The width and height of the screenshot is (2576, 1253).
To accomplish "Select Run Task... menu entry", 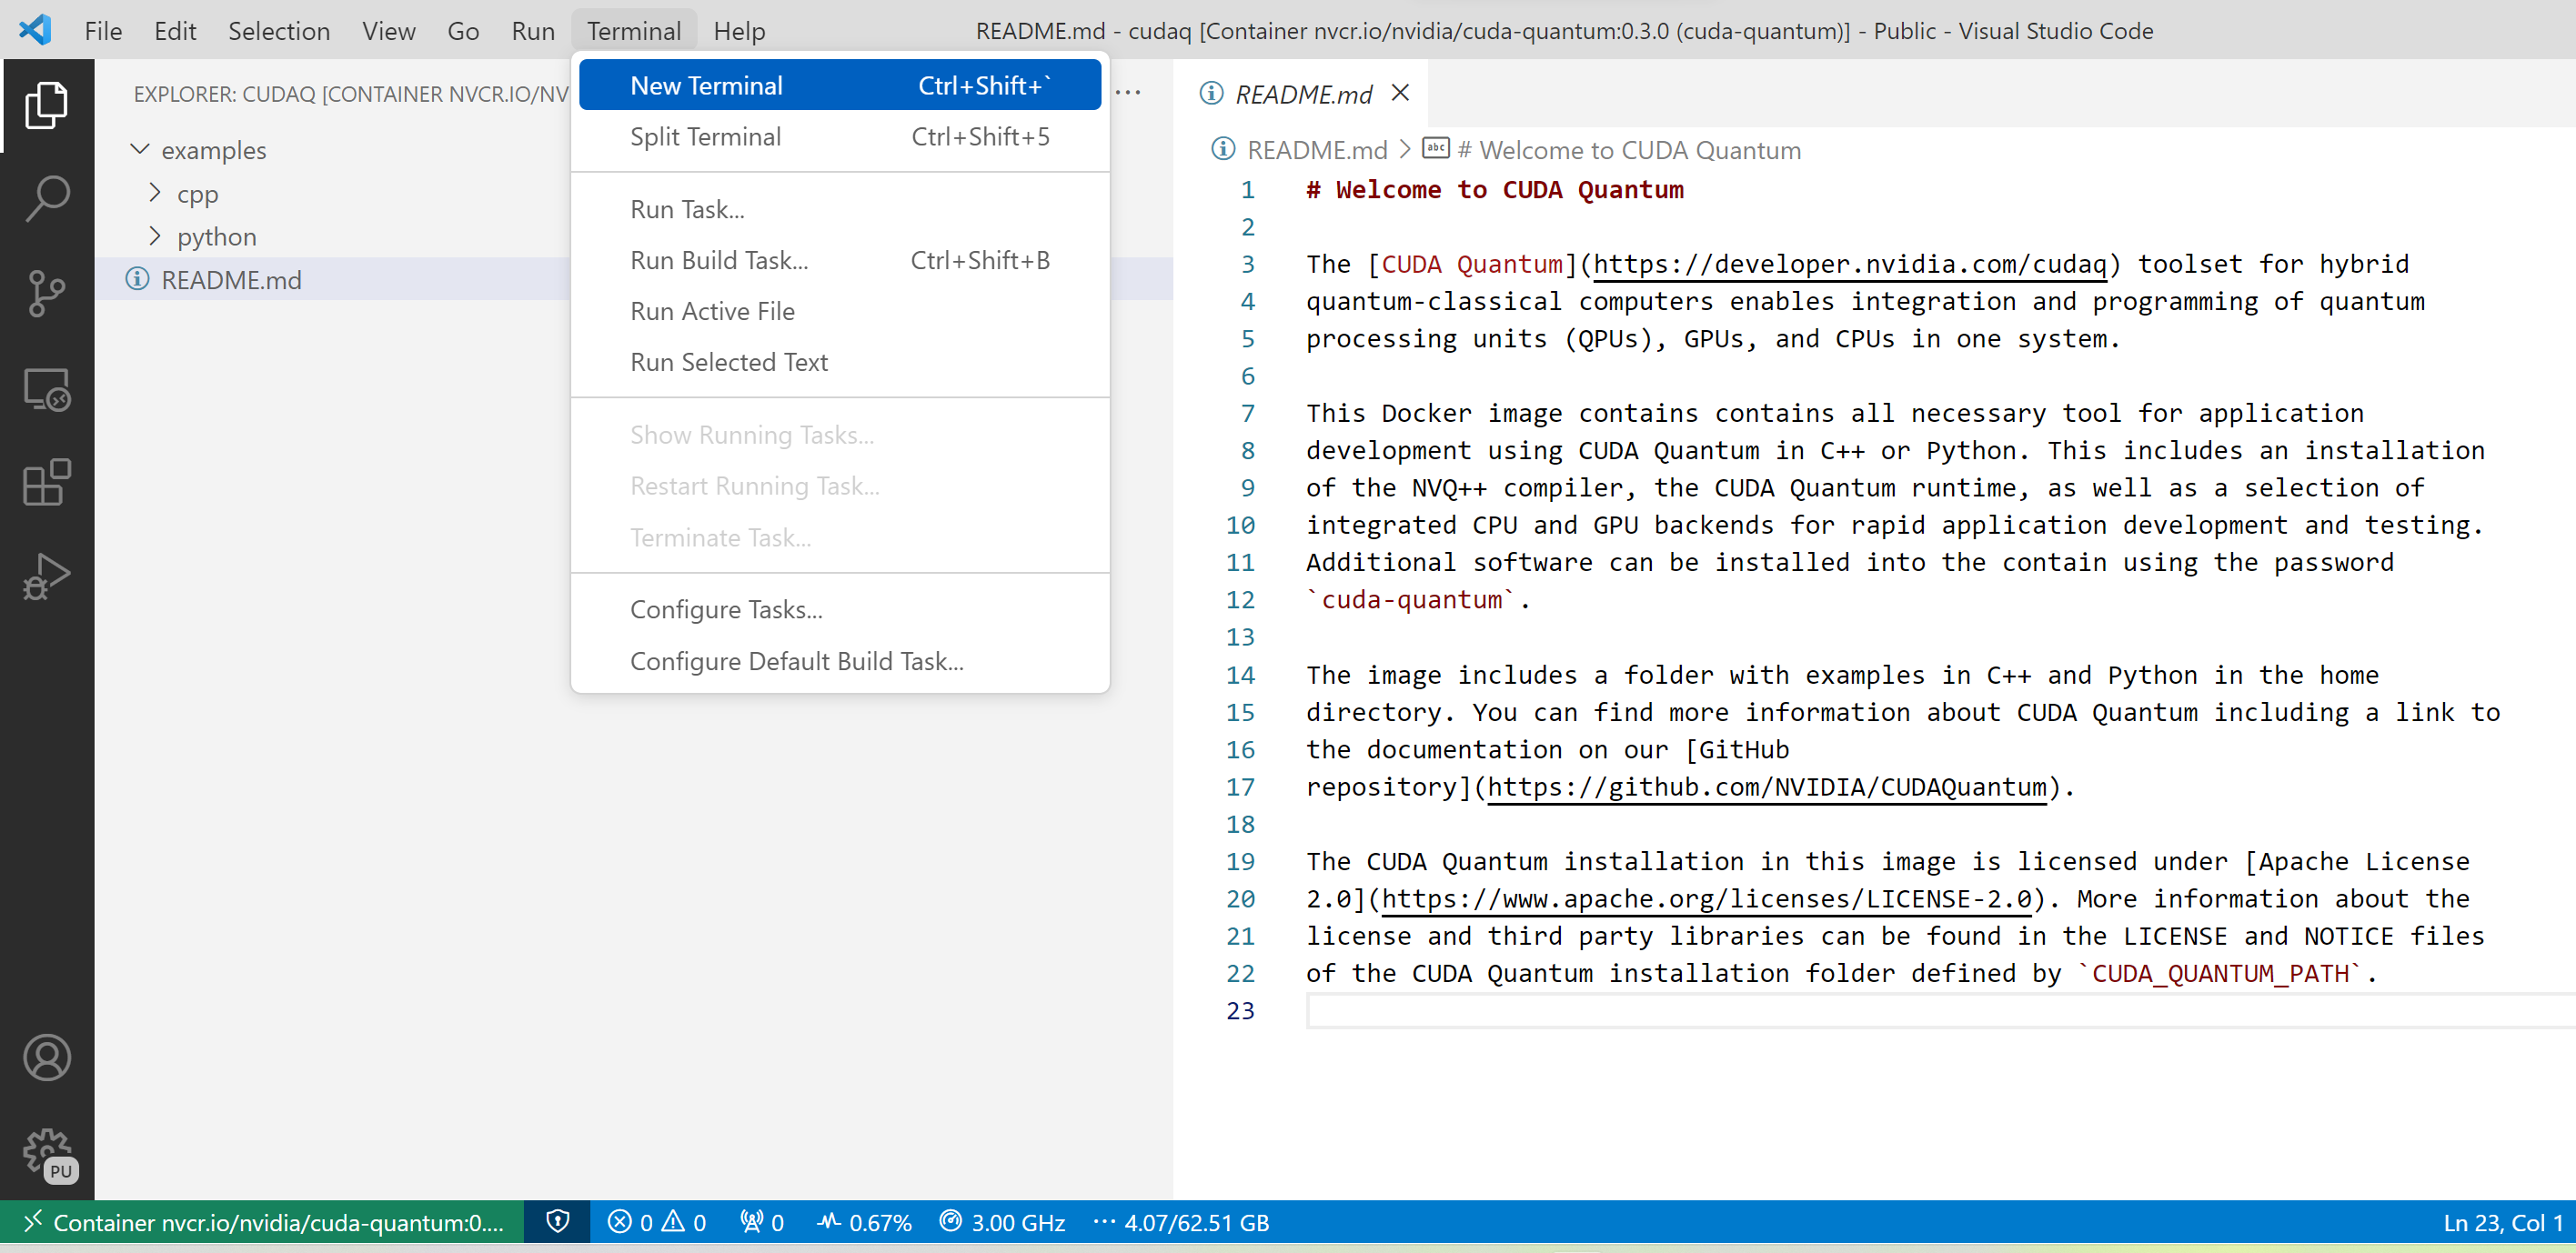I will pyautogui.click(x=840, y=209).
